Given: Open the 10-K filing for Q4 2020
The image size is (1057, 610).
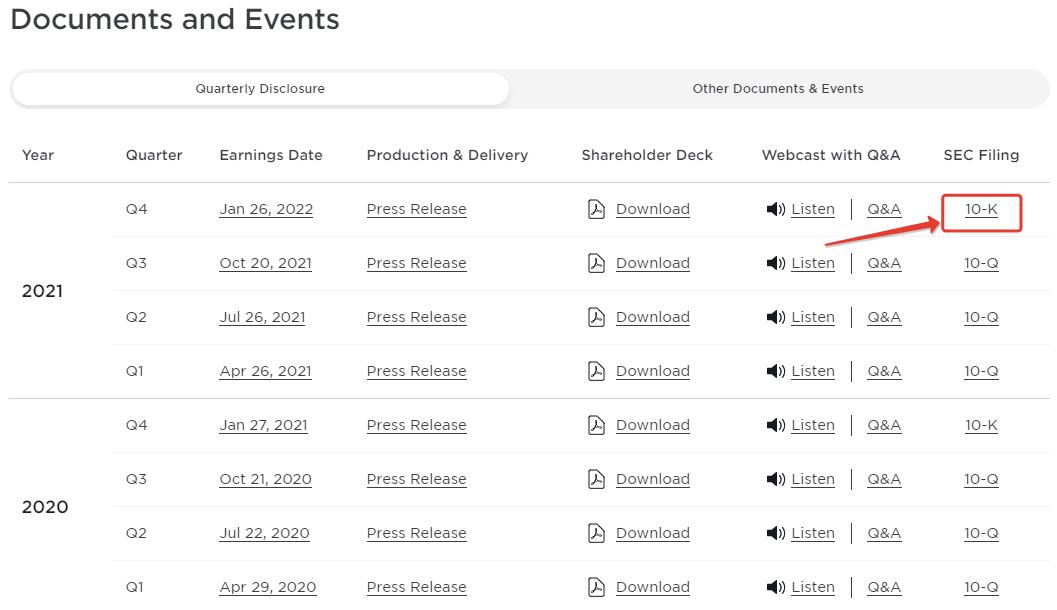Looking at the screenshot, I should pyautogui.click(x=981, y=425).
